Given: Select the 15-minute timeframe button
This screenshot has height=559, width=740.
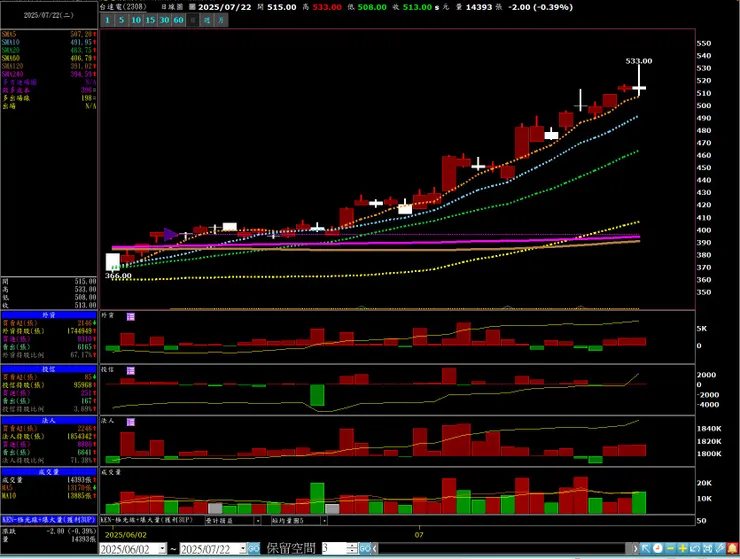Looking at the screenshot, I should (150, 20).
